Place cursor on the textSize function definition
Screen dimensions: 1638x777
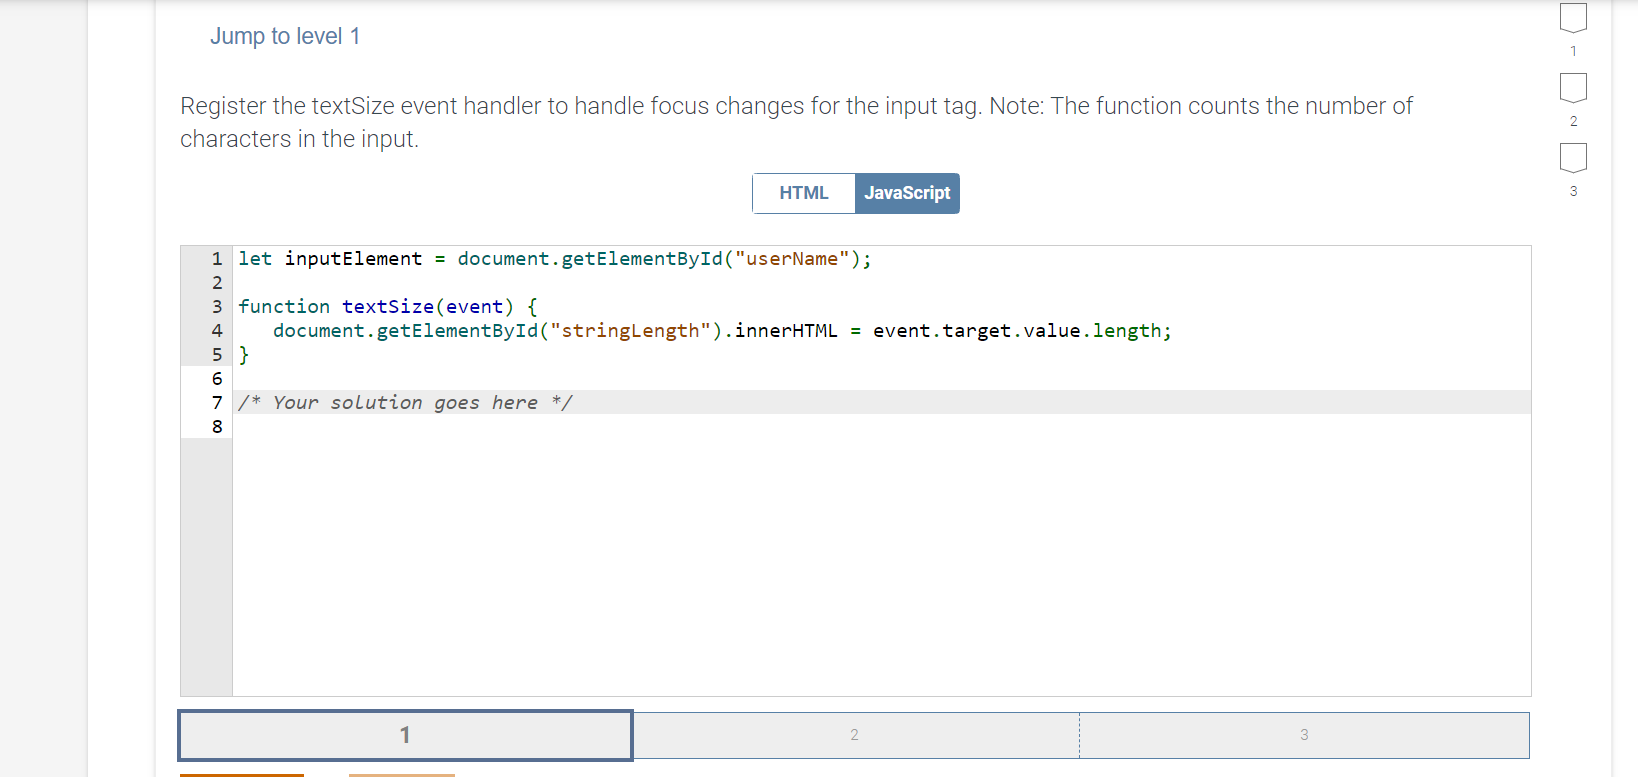coord(388,306)
